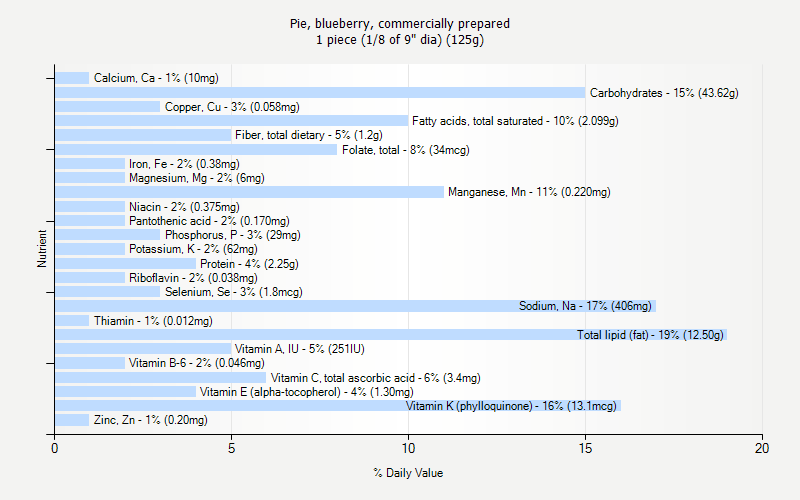Select the 'Vitamin B-6 - 2% (0.046mg)' label
Screen dimensions: 800x500
[x=196, y=363]
